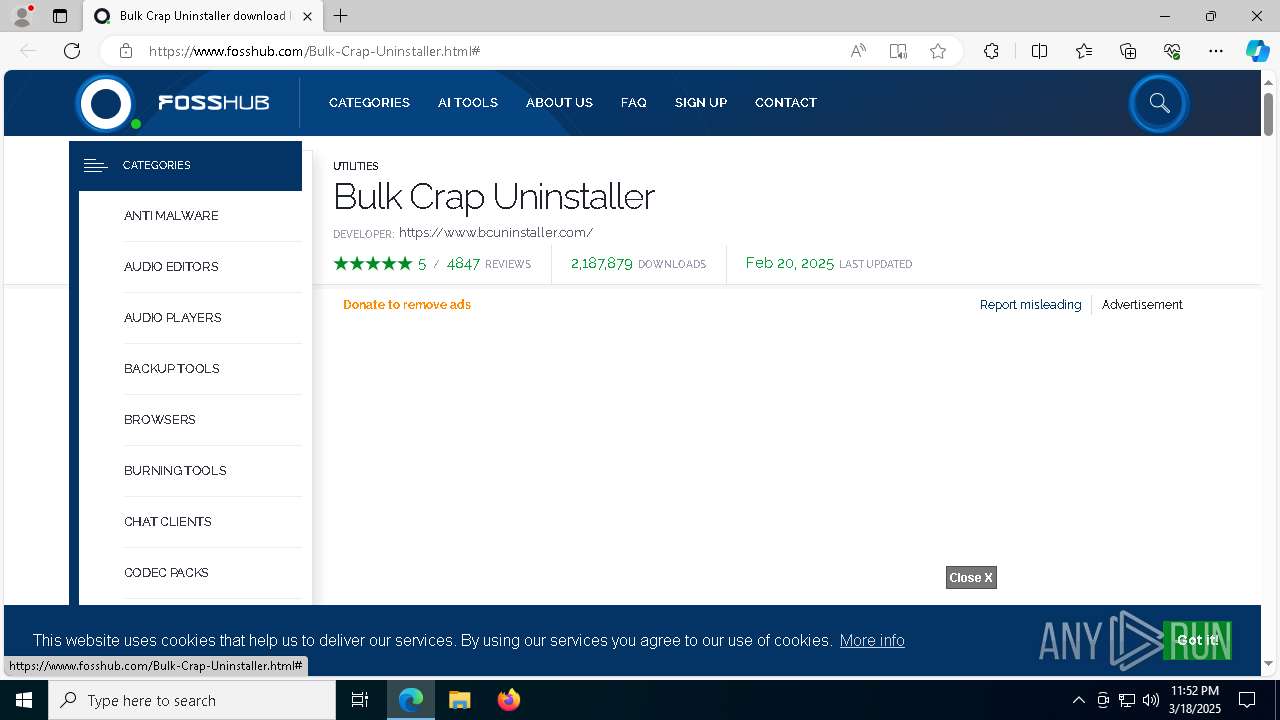The width and height of the screenshot is (1280, 720).
Task: Click the UTILITIES breadcrumb label
Action: pos(356,166)
